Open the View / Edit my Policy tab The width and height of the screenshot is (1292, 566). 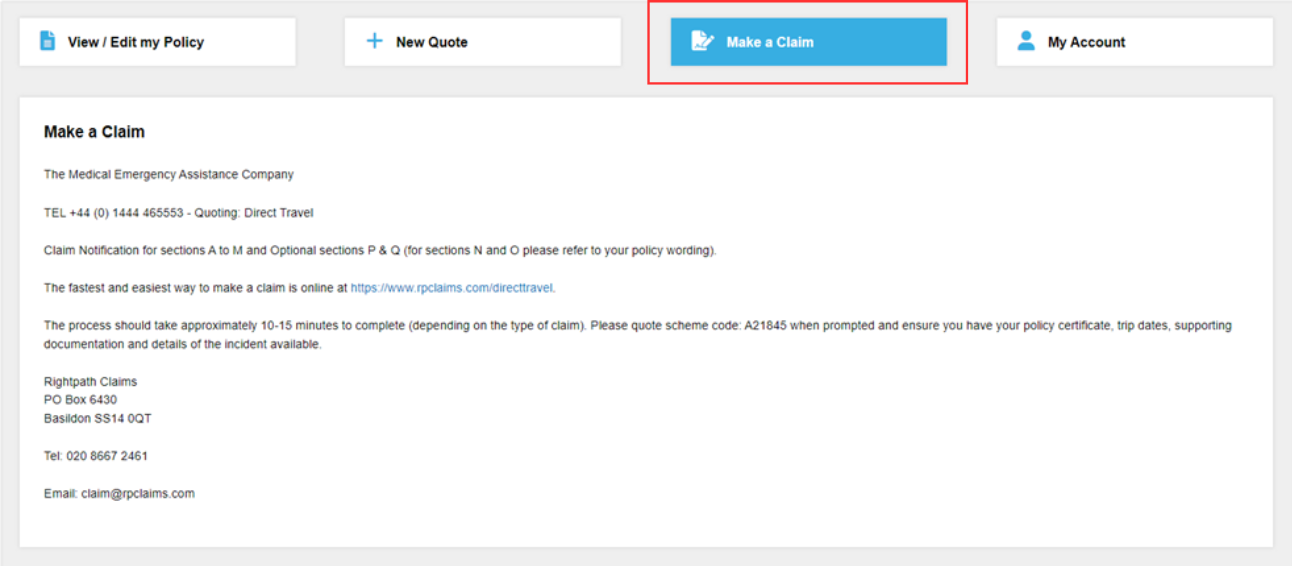[x=135, y=42]
